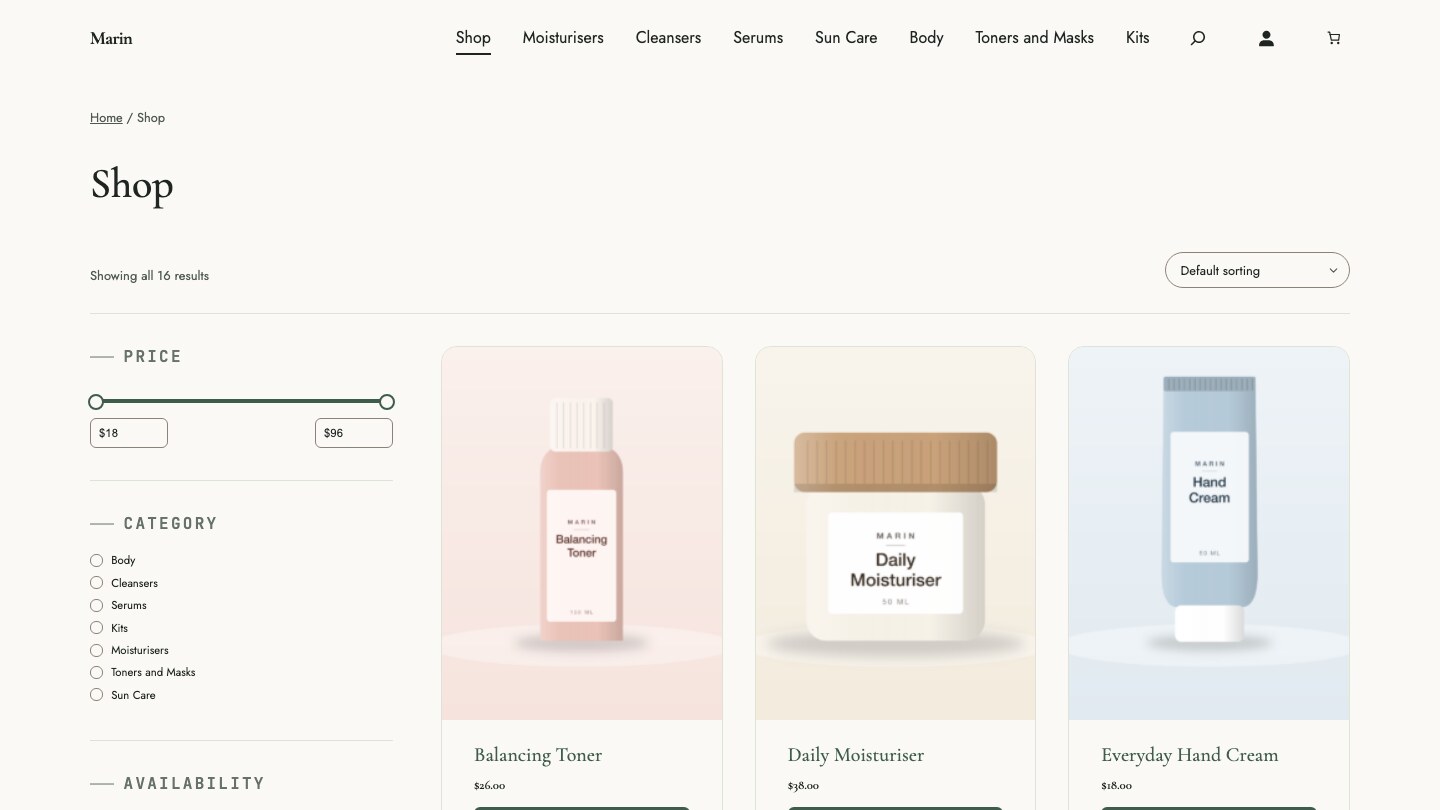Open the Default sorting dropdown
The height and width of the screenshot is (810, 1440).
pos(1257,270)
